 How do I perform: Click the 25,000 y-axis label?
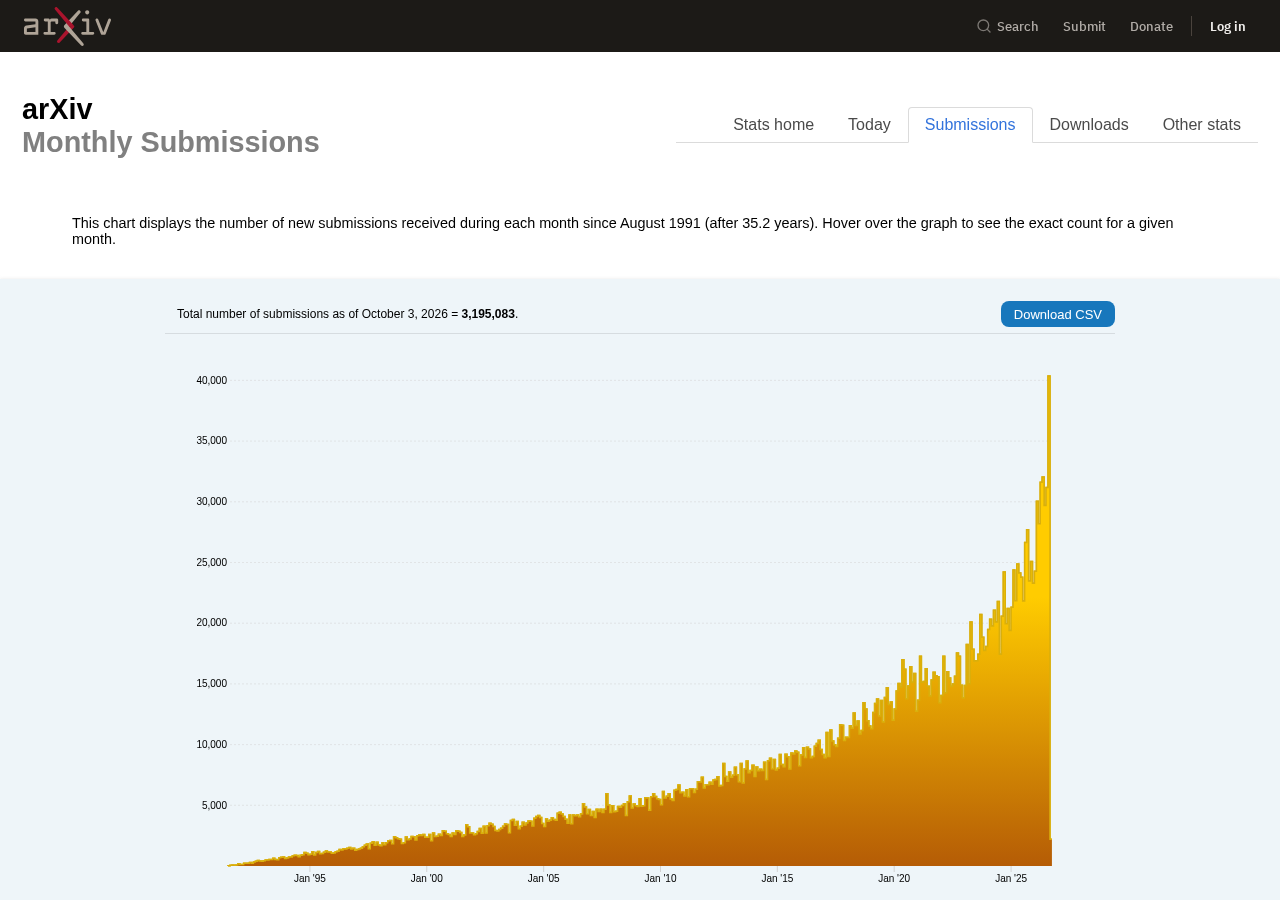click(211, 563)
